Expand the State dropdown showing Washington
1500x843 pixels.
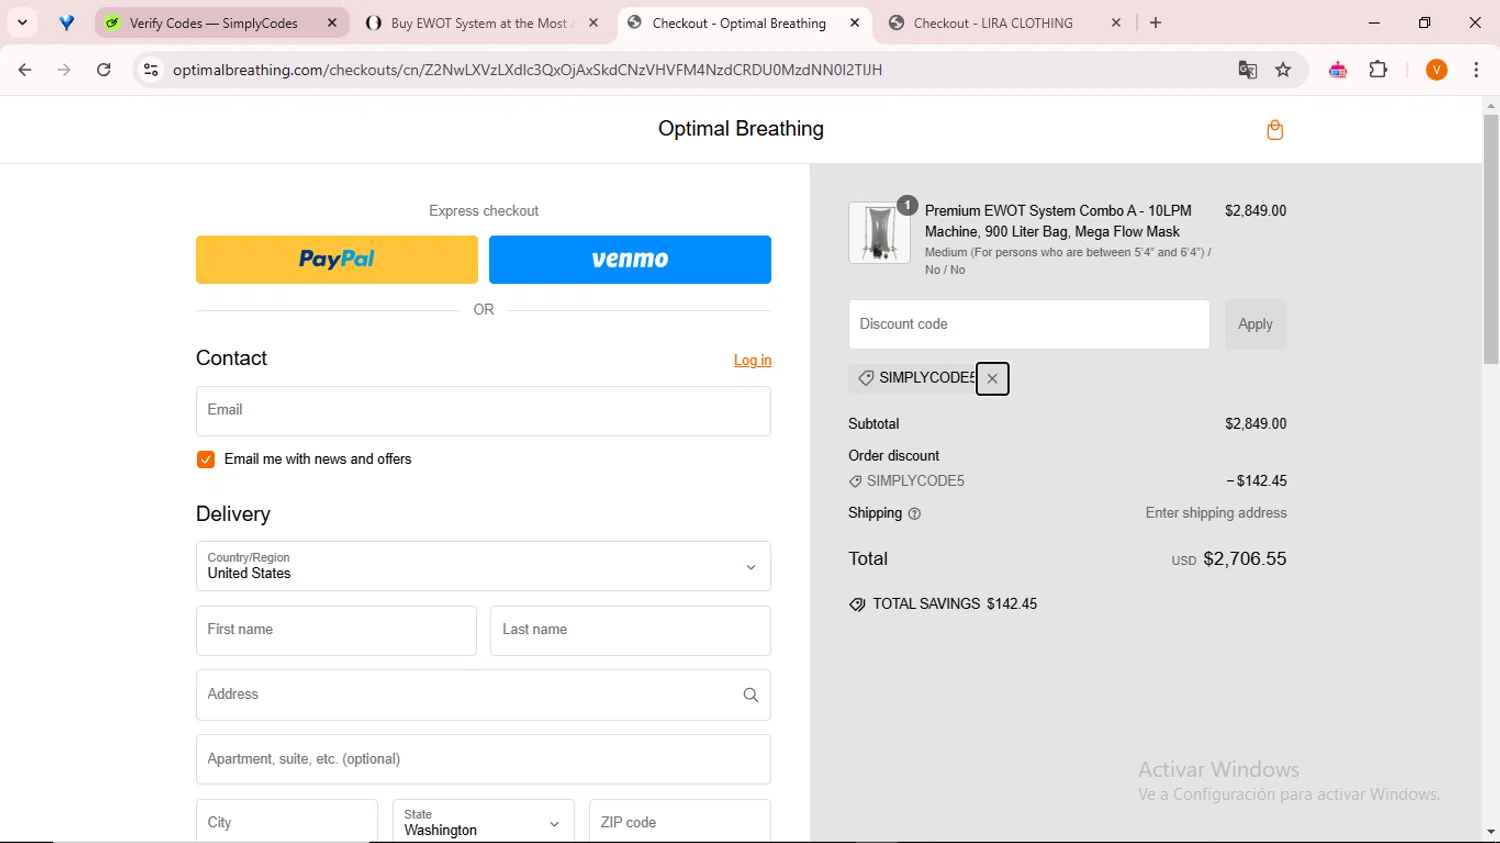point(483,822)
